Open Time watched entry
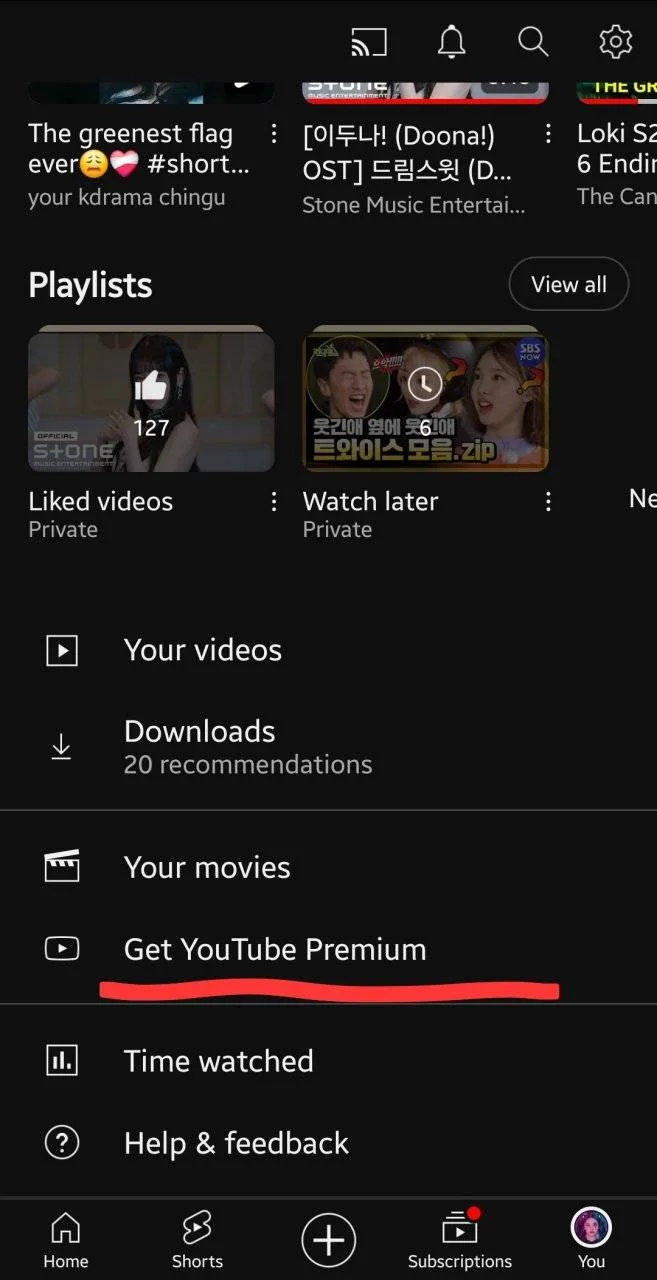 [x=328, y=1060]
